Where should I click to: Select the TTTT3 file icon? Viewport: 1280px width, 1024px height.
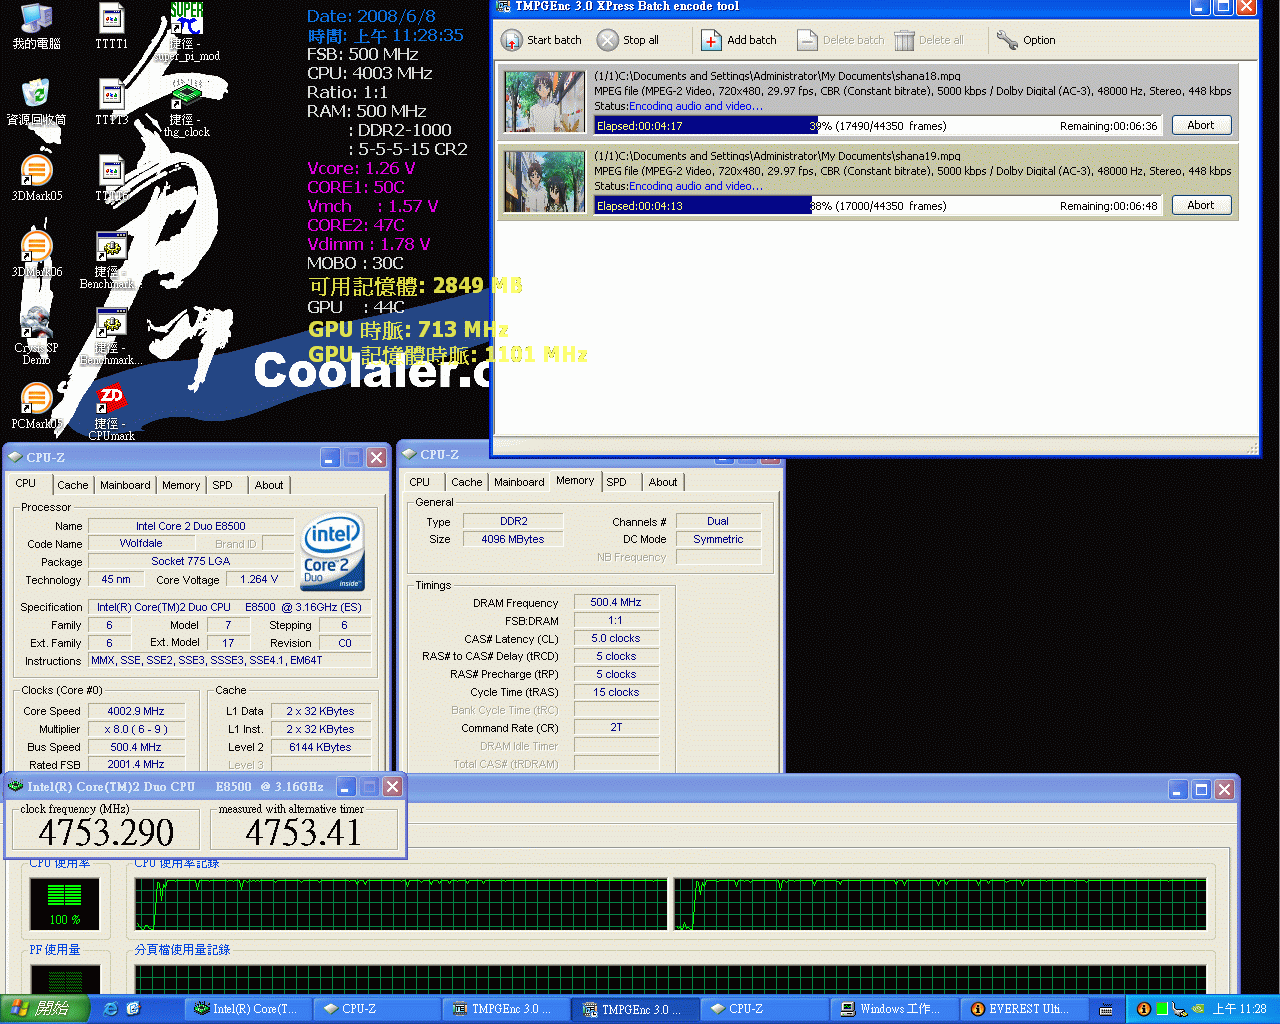[x=111, y=94]
